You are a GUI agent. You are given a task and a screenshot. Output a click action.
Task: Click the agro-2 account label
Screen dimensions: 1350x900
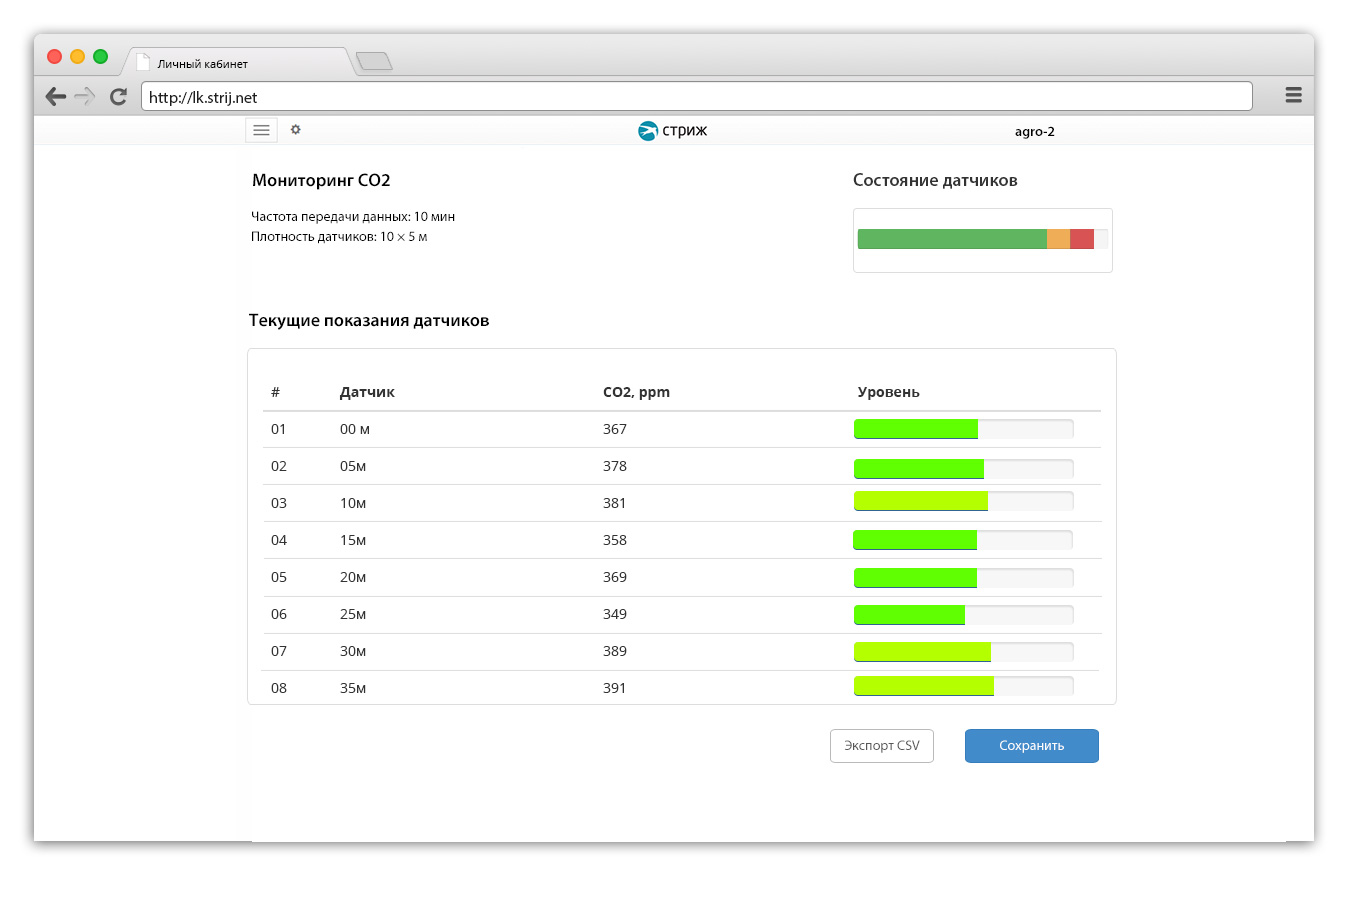pos(1034,132)
